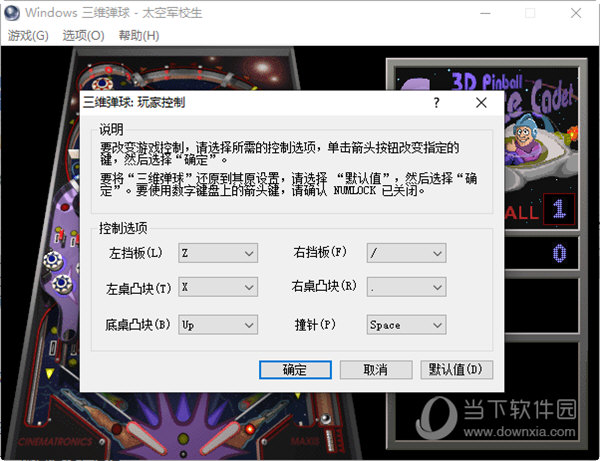This screenshot has height=461, width=600.
Task: Confirm settings with 确定 button
Action: [295, 370]
